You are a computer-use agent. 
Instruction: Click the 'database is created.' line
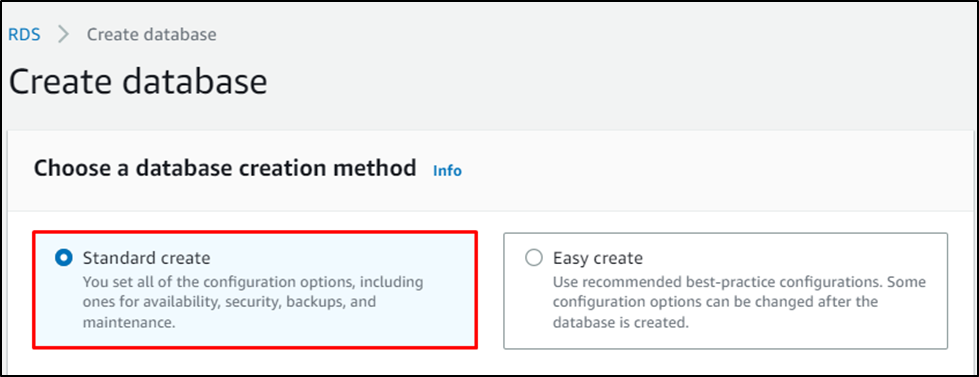click(x=620, y=323)
